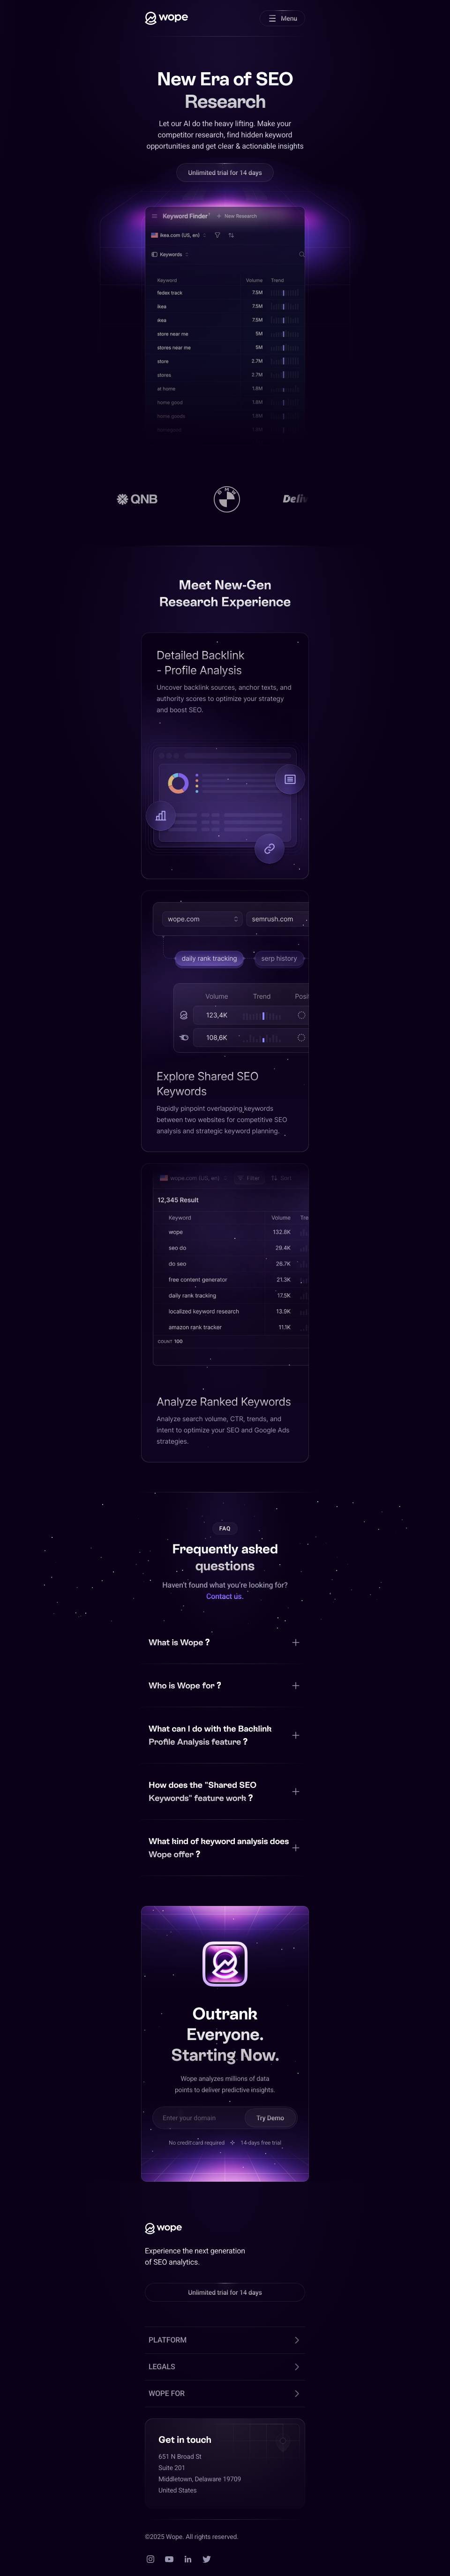The width and height of the screenshot is (450, 2576).
Task: Follow the 'Contact us.' link
Action: (x=224, y=1596)
